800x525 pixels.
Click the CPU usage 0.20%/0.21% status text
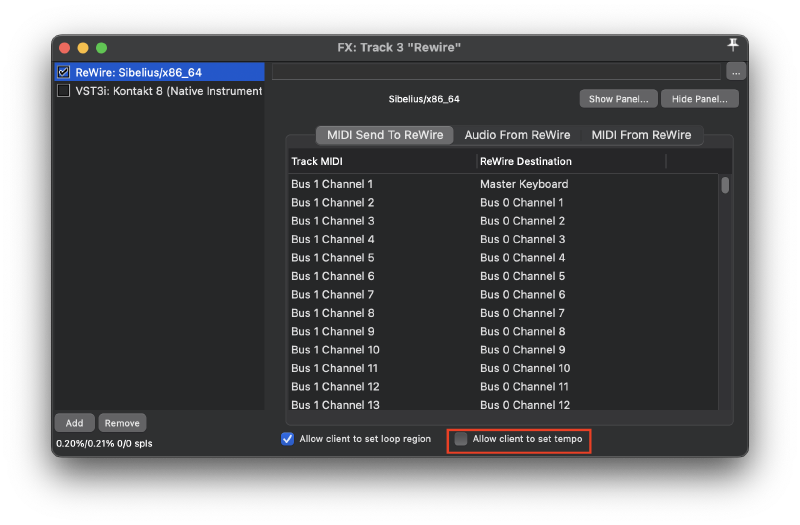104,443
